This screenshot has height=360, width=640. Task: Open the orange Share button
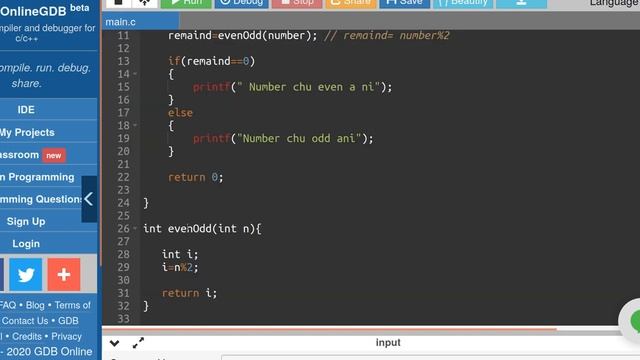pos(351,3)
